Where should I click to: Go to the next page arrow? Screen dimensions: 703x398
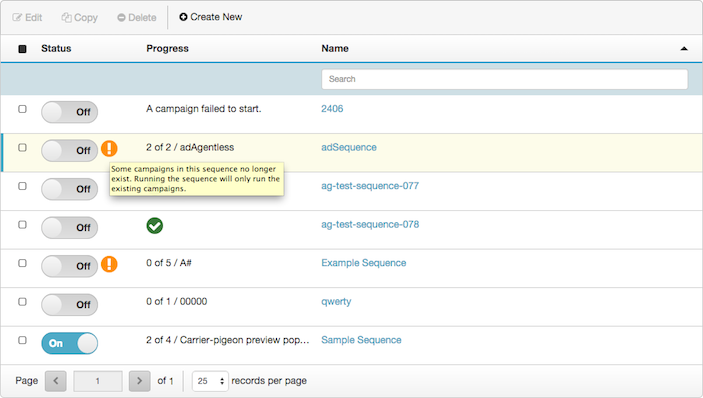coord(139,381)
